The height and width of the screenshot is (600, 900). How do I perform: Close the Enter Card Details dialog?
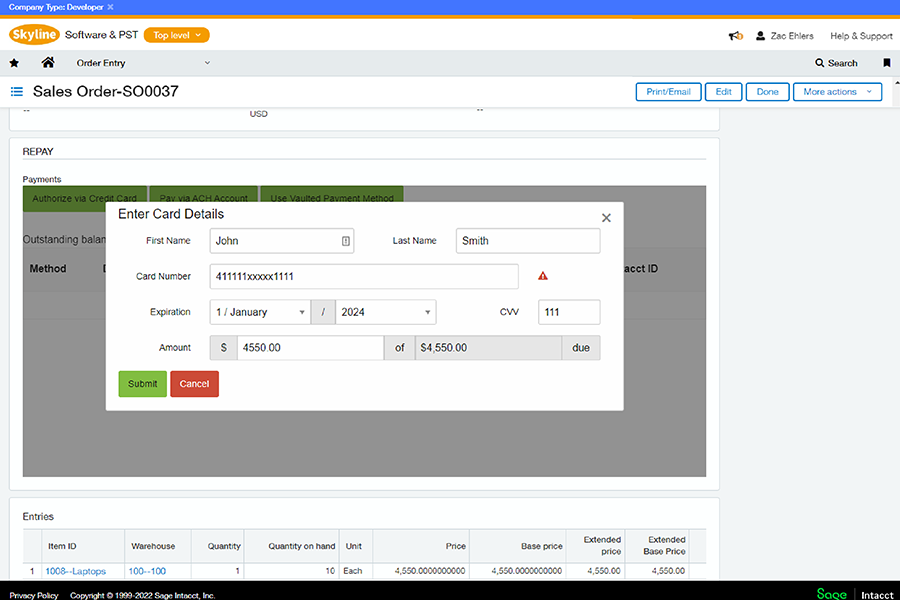(x=606, y=218)
